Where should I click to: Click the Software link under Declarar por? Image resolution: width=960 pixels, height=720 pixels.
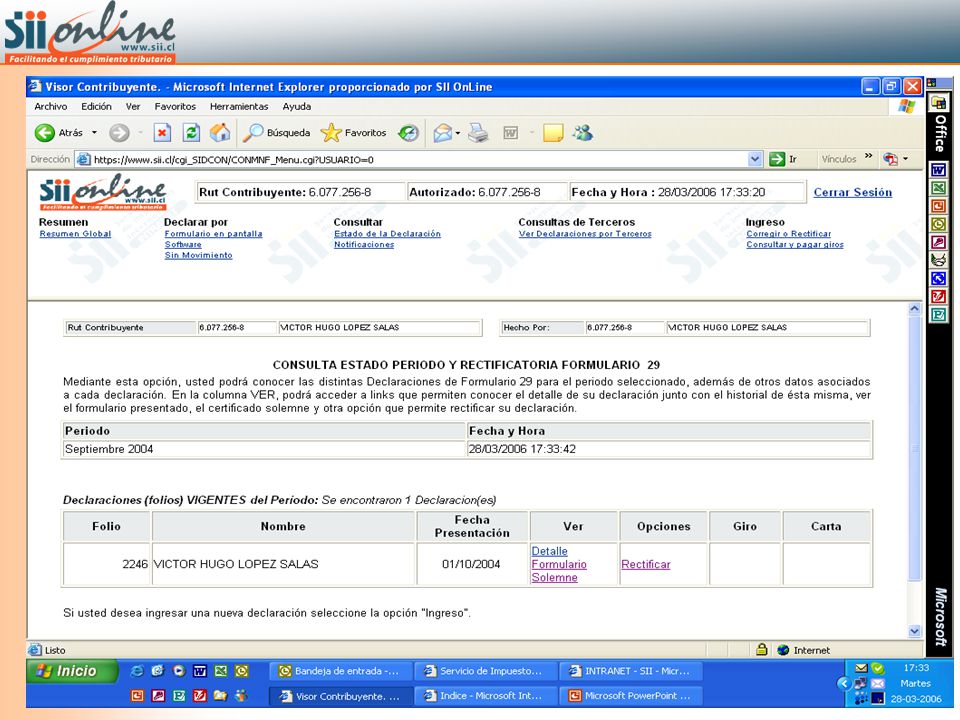point(182,244)
